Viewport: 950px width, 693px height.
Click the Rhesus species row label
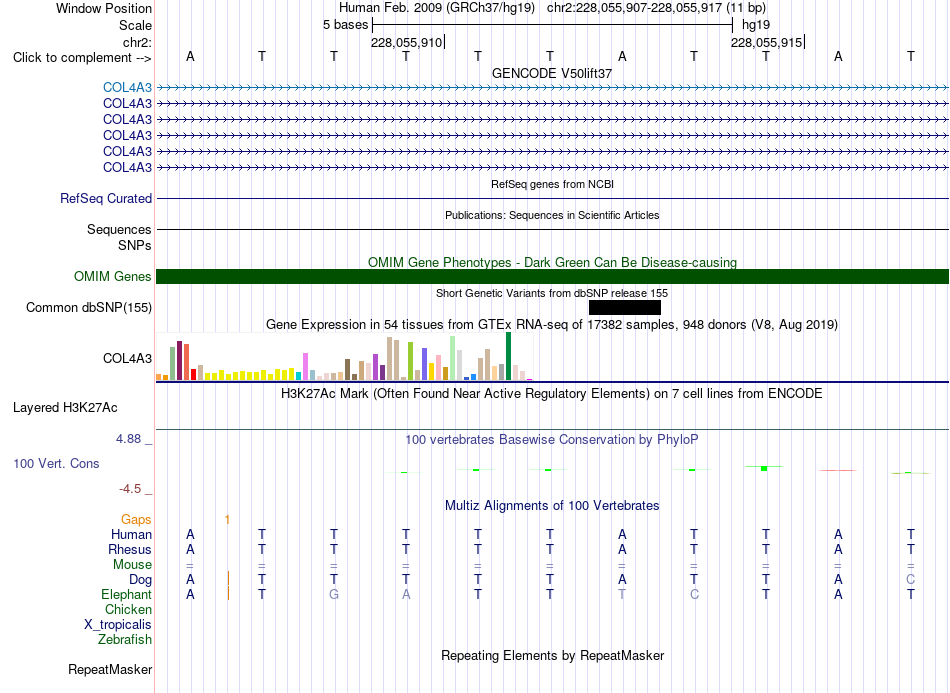pyautogui.click(x=130, y=549)
